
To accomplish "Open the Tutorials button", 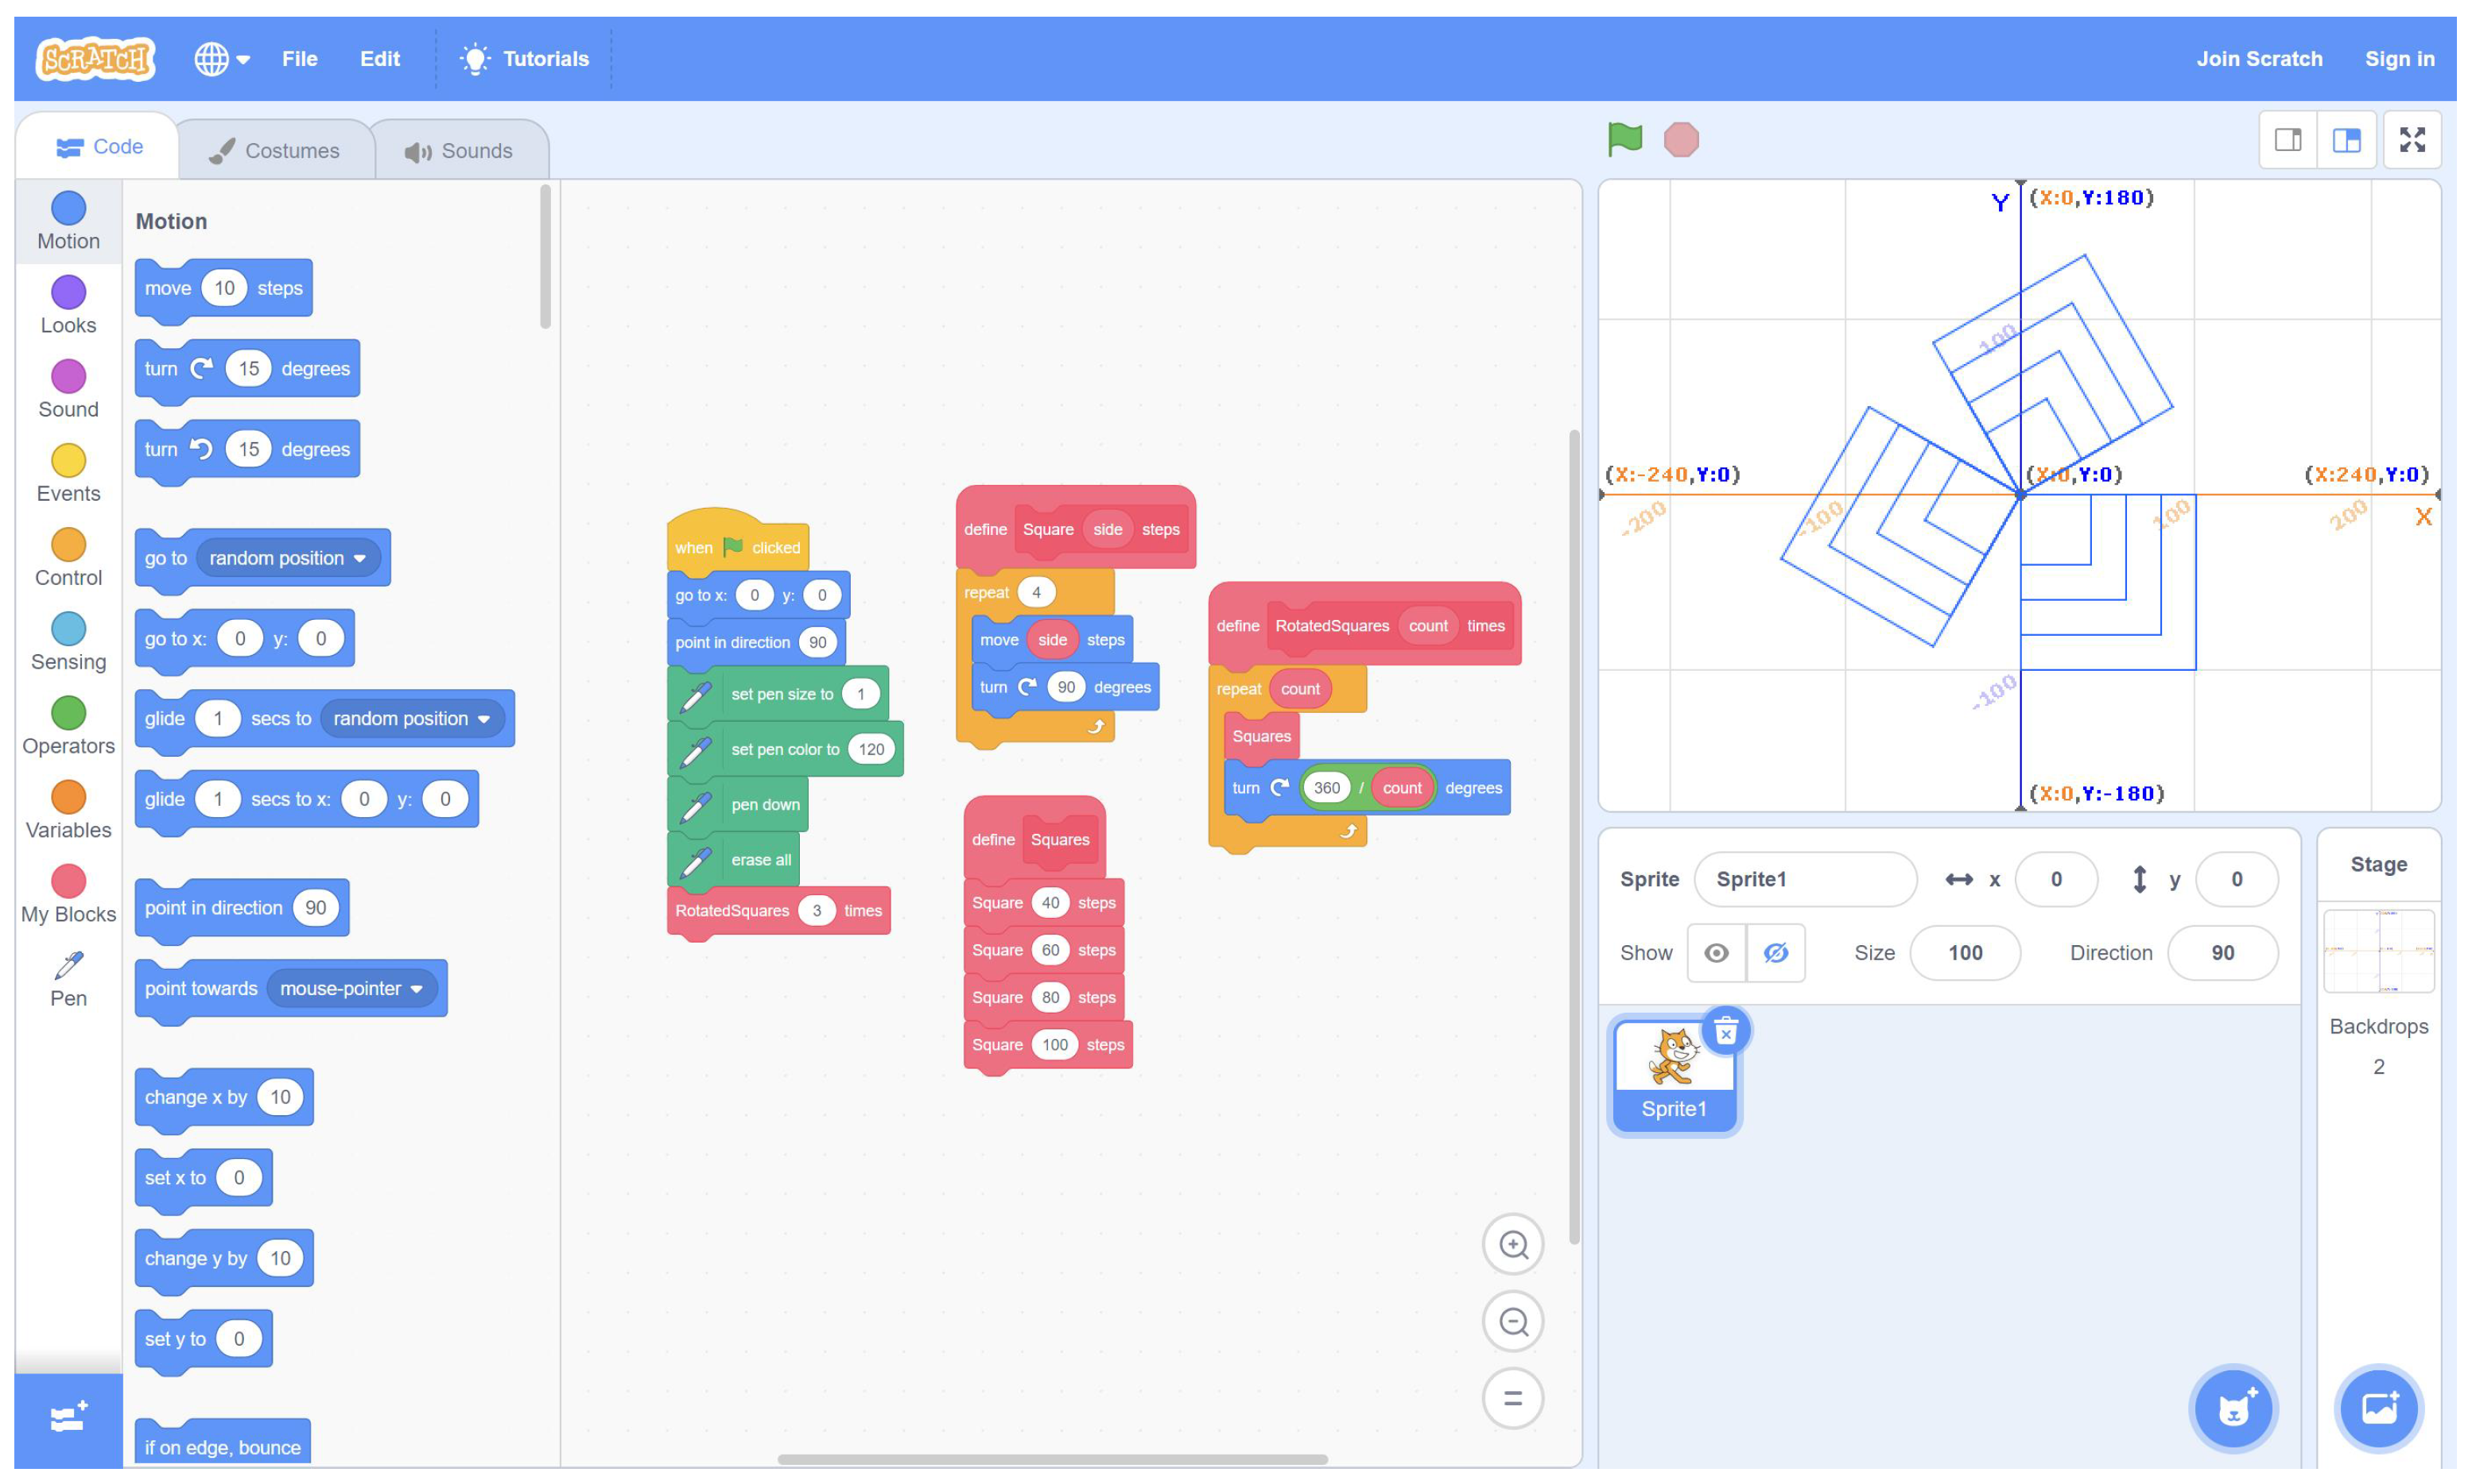I will pyautogui.click(x=524, y=59).
